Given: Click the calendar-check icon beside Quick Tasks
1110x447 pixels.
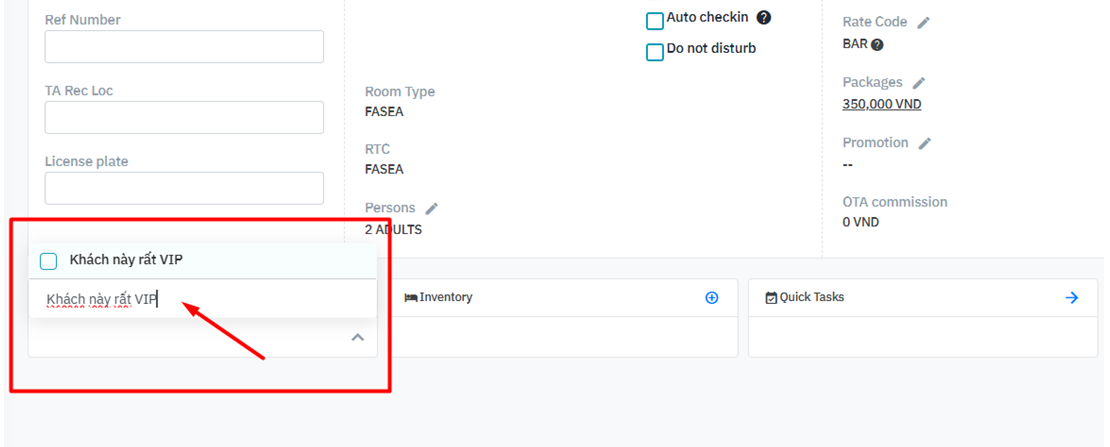Looking at the screenshot, I should (x=771, y=297).
